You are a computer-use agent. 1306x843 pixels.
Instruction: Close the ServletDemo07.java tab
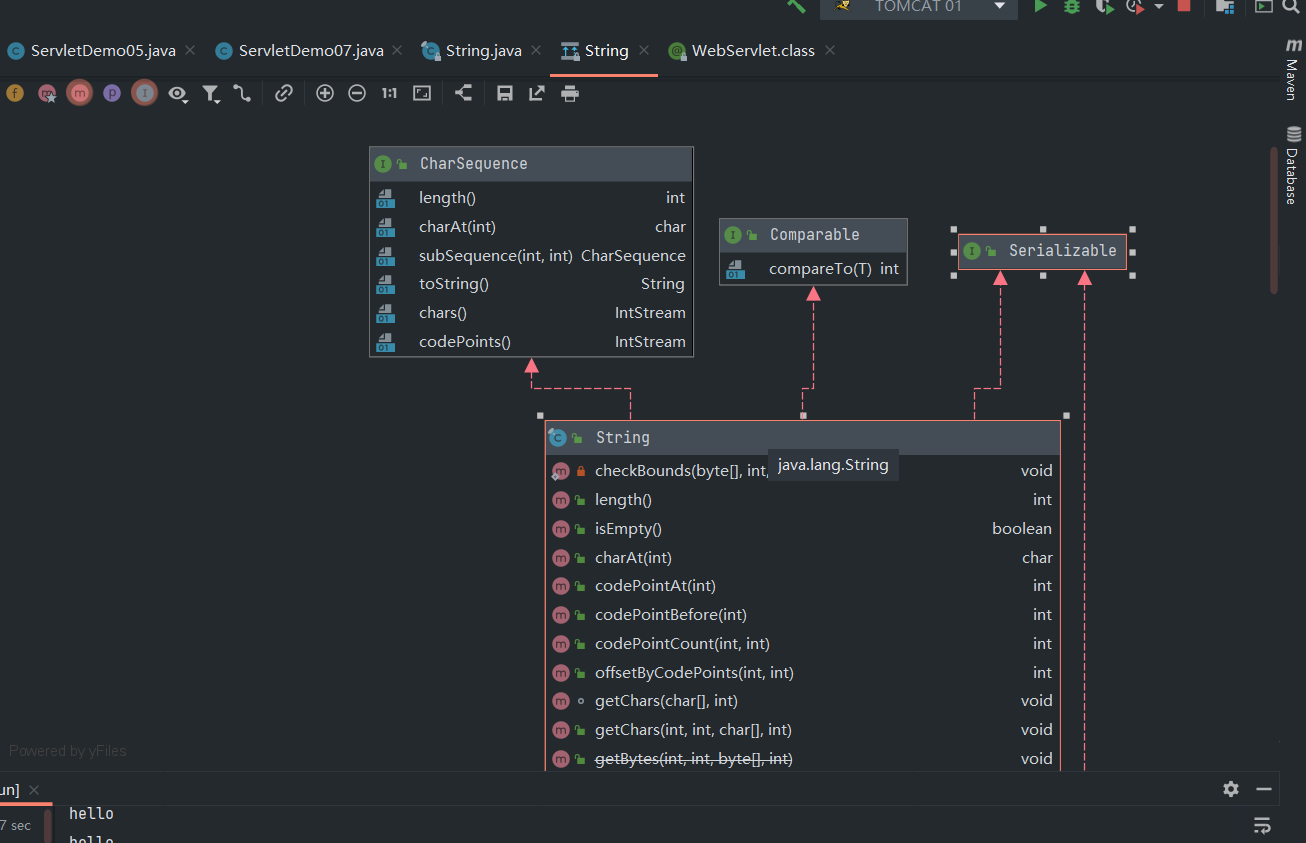[x=397, y=50]
